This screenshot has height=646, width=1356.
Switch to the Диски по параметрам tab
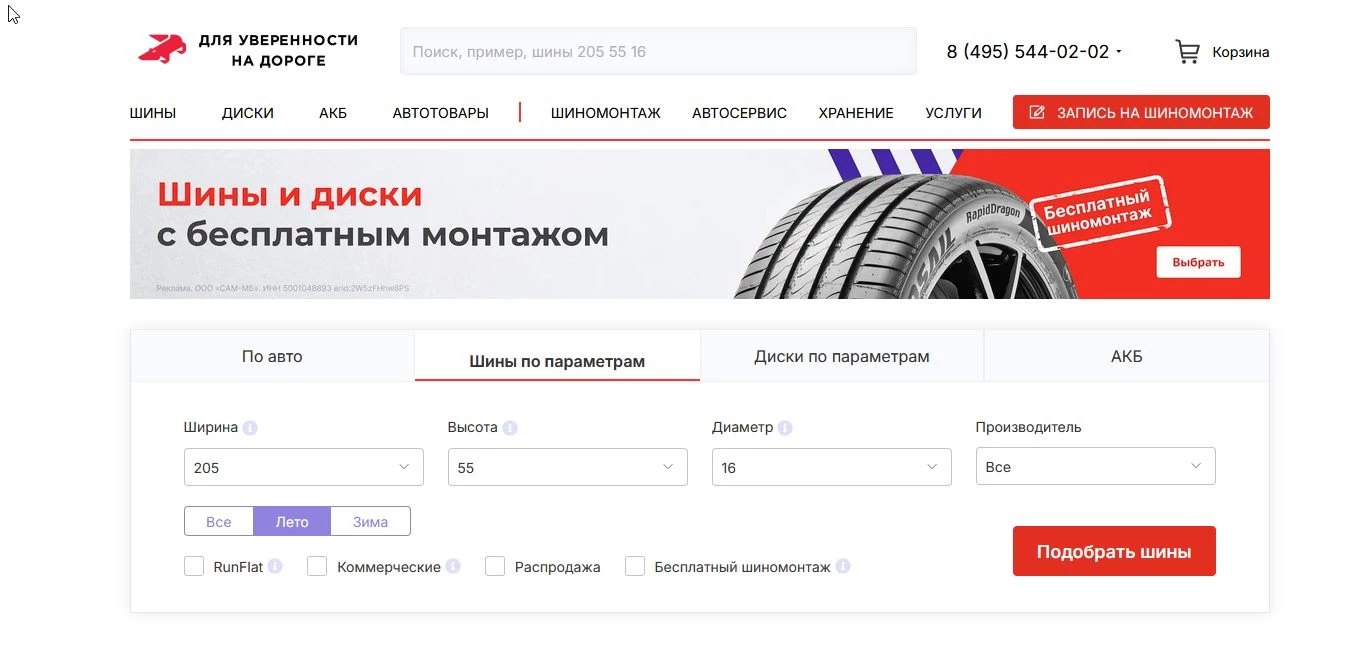[841, 356]
